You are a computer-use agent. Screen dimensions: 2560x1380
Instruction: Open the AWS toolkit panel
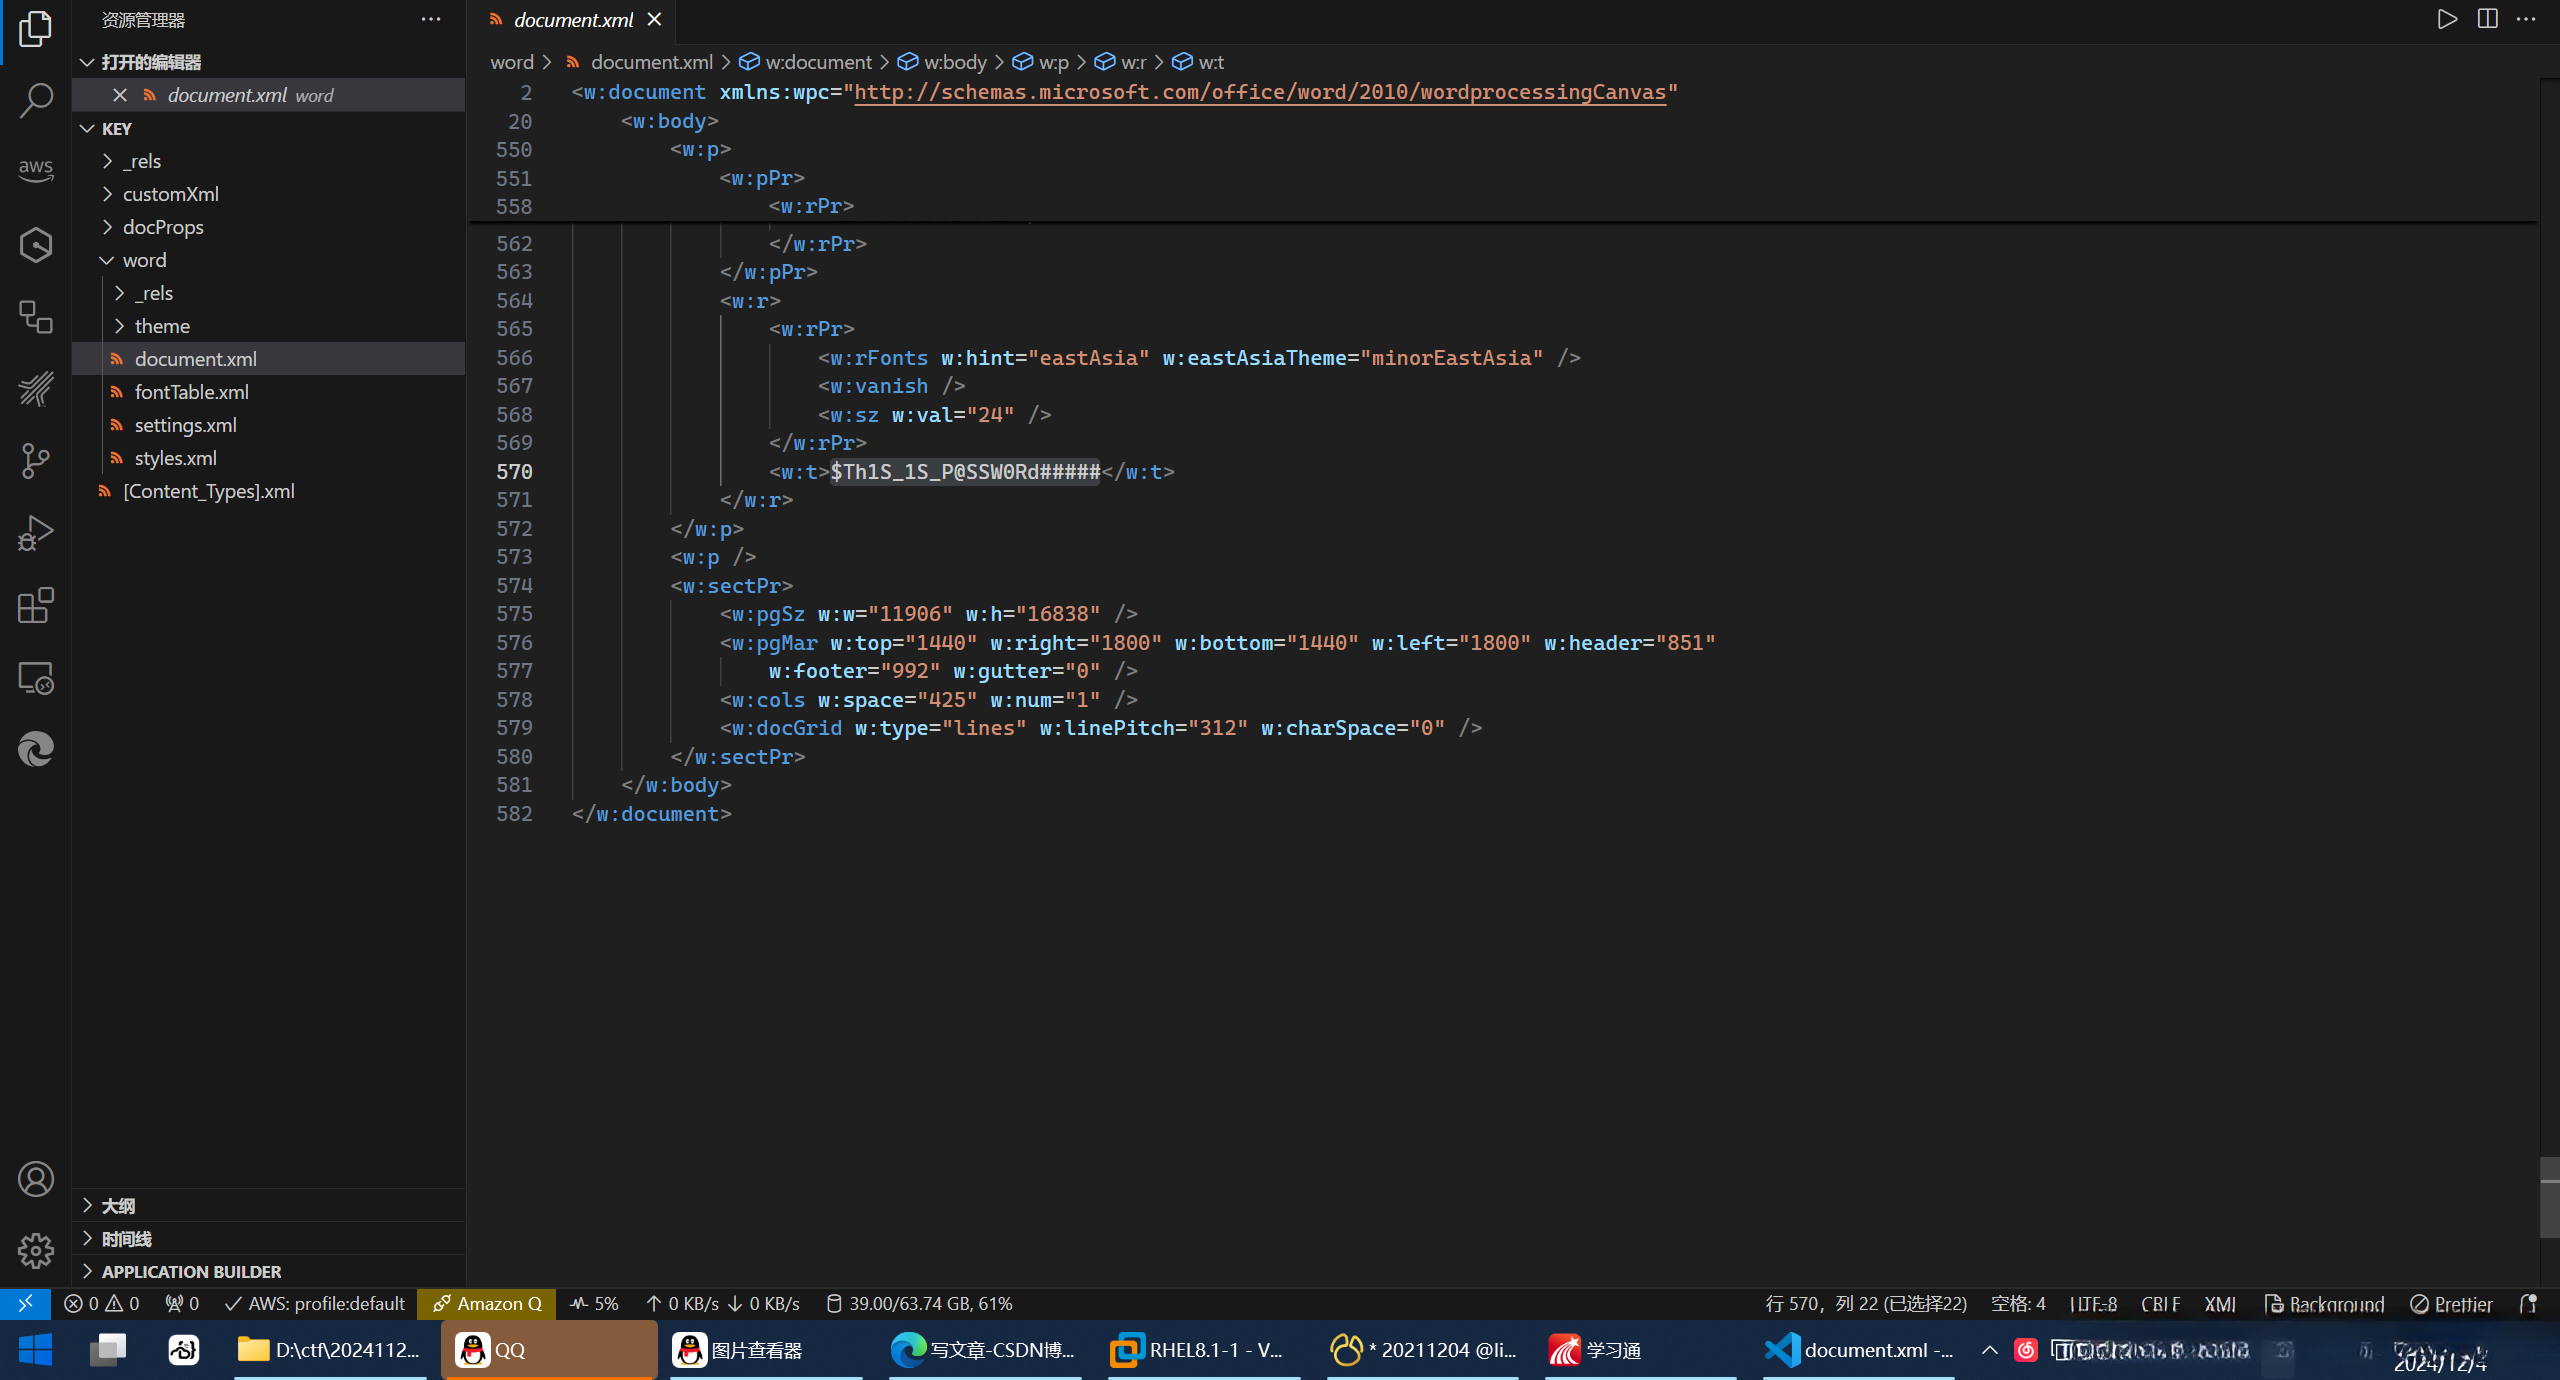pyautogui.click(x=36, y=170)
